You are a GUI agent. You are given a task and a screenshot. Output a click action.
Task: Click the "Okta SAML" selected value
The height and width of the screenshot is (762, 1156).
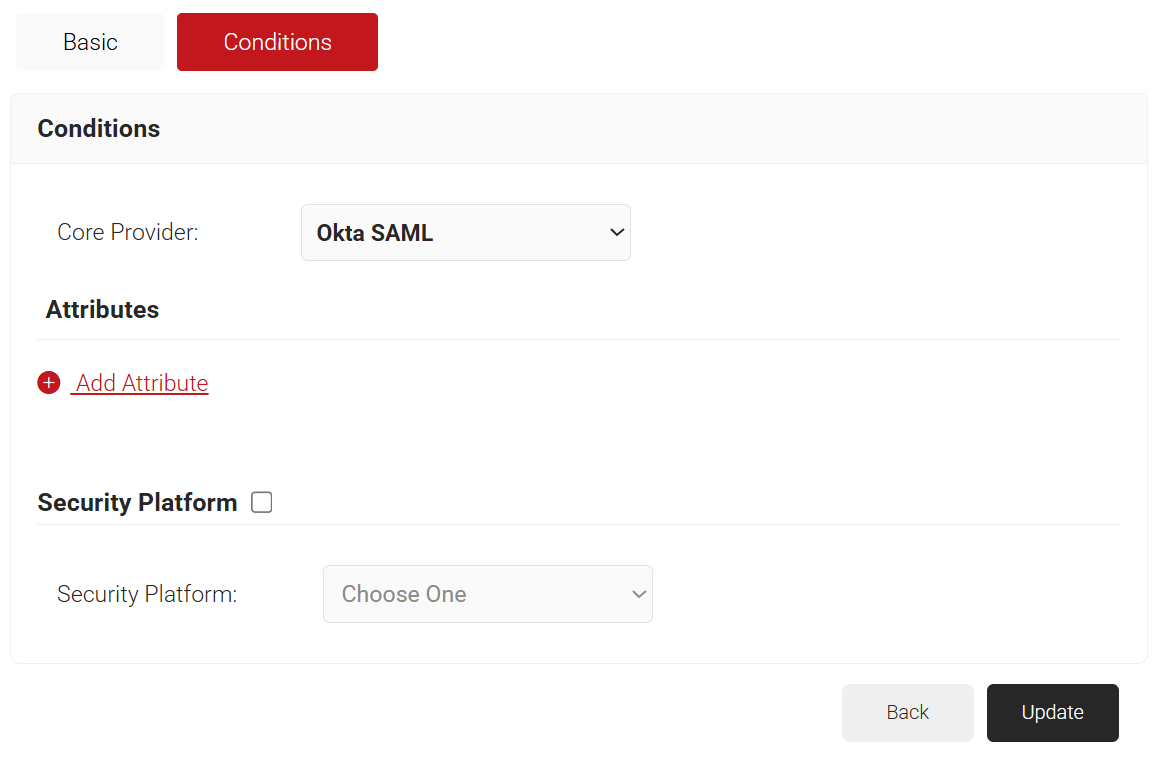375,233
